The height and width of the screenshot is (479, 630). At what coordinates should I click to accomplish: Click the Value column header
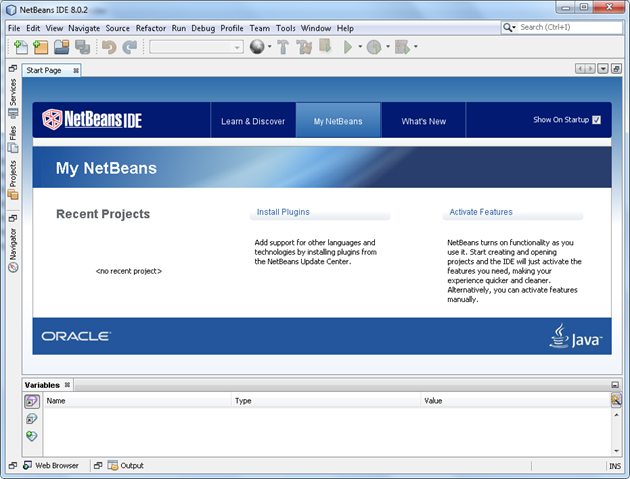coord(515,401)
